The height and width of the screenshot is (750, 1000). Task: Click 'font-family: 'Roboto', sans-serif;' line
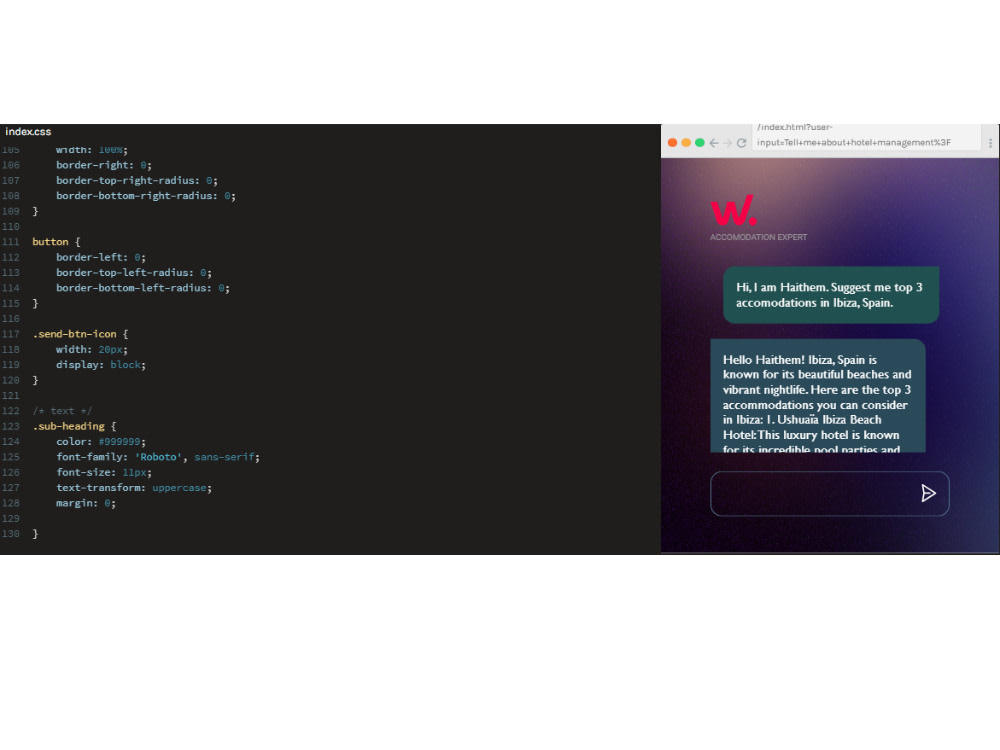[x=158, y=457]
